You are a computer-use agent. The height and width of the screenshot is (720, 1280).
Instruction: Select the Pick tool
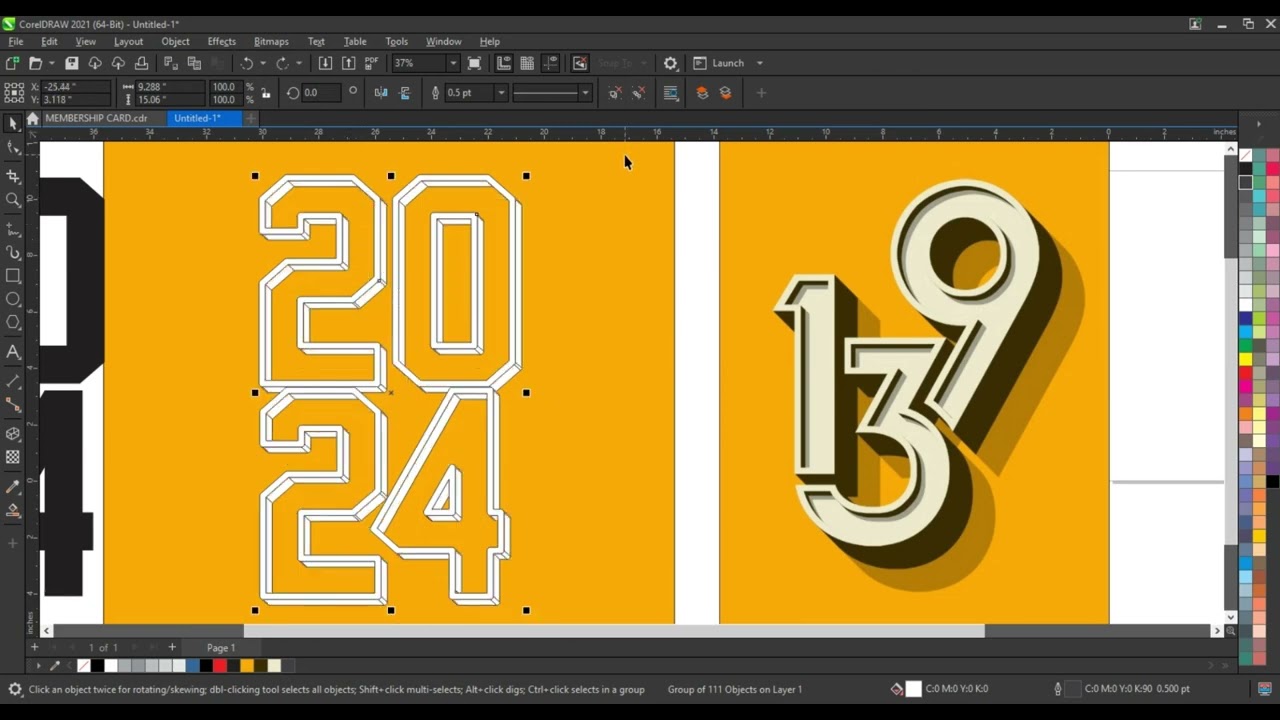pyautogui.click(x=13, y=124)
